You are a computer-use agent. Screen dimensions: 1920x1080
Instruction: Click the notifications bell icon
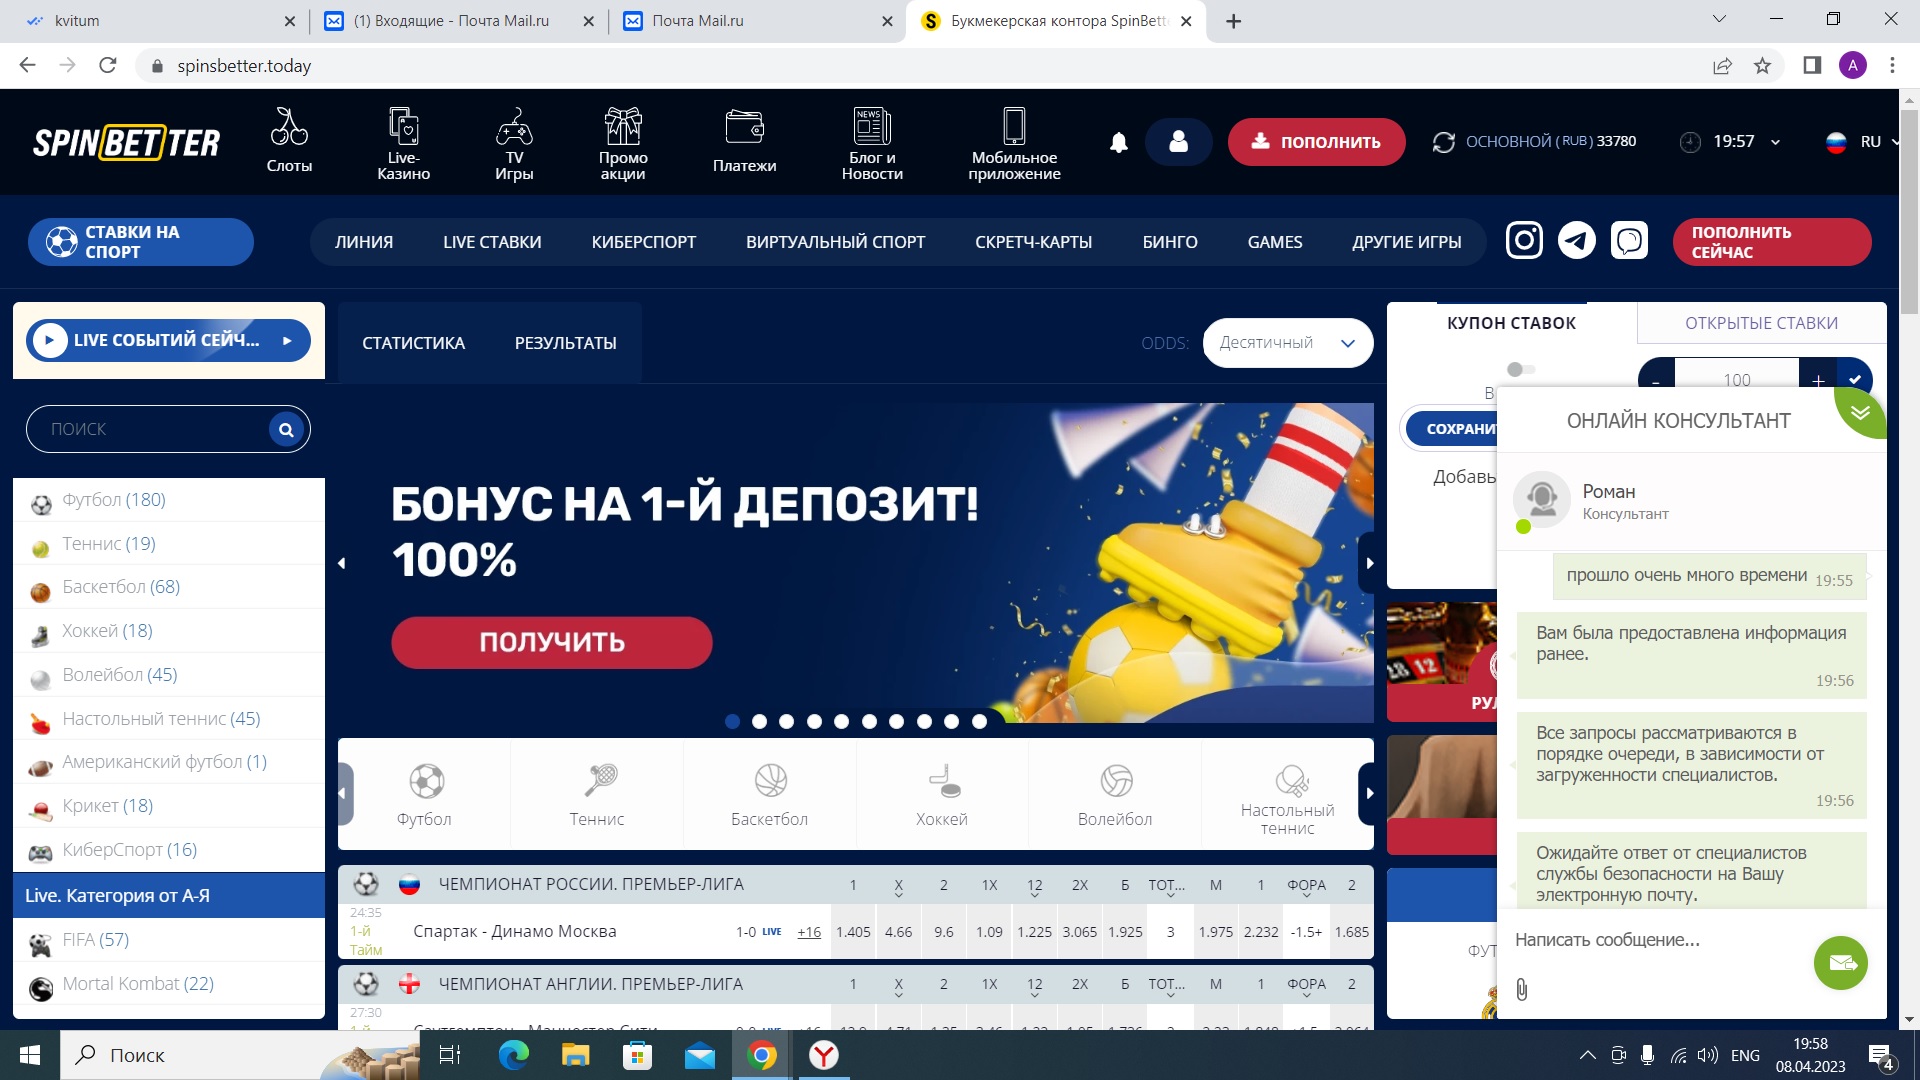(x=1119, y=142)
